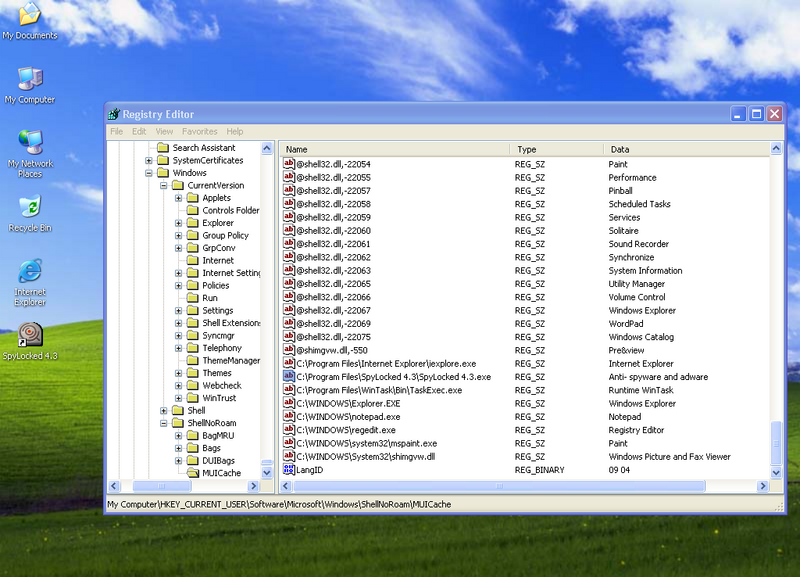The width and height of the screenshot is (800, 577).
Task: Collapse the CurrentVersion tree node
Action: tap(163, 185)
